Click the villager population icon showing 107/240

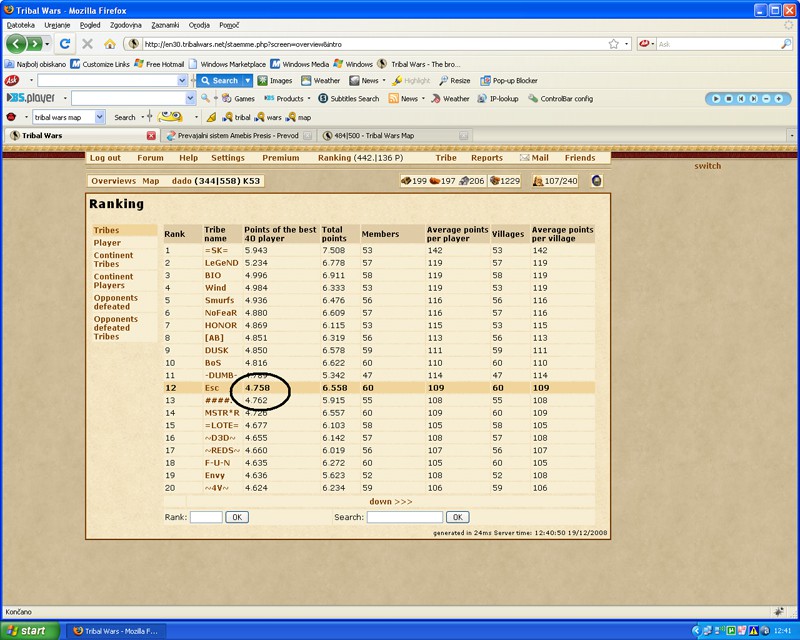538,181
